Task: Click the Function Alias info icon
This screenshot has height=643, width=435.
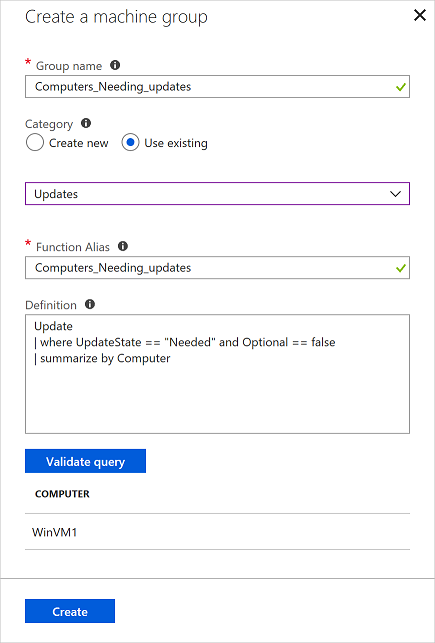Action: point(123,246)
